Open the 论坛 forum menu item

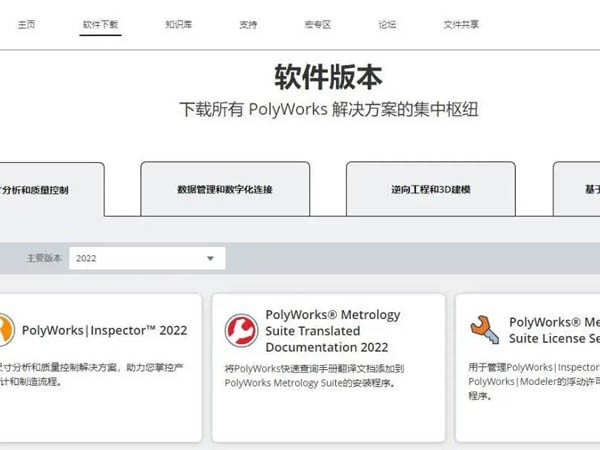pyautogui.click(x=387, y=24)
